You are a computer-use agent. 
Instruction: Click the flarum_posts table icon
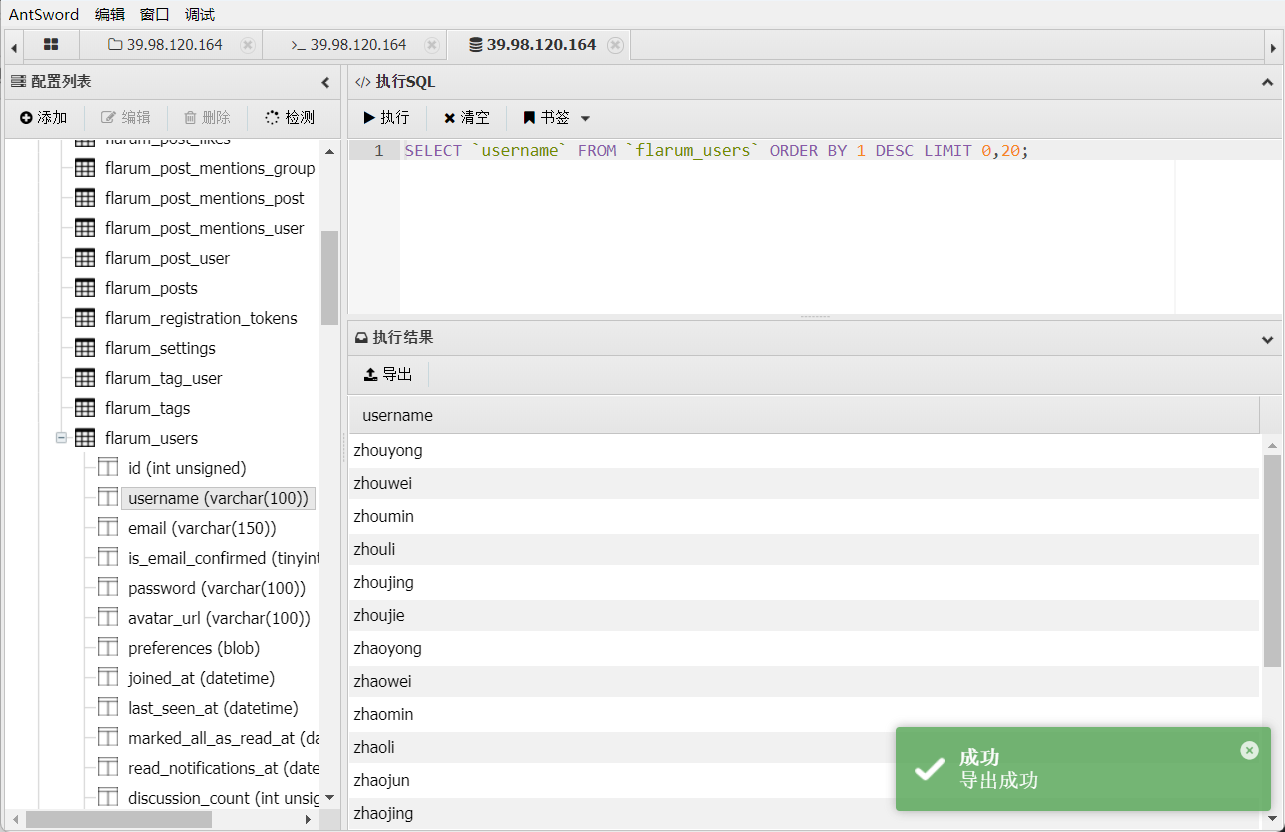[x=85, y=288]
